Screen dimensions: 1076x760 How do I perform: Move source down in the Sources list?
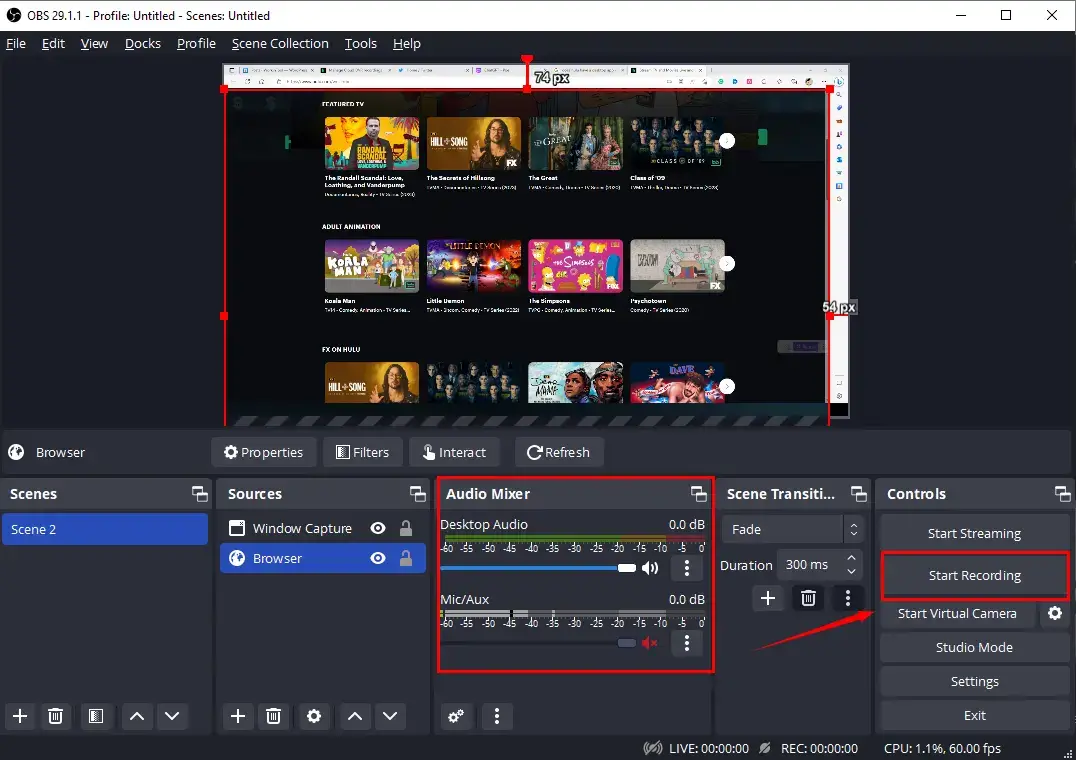[x=390, y=716]
